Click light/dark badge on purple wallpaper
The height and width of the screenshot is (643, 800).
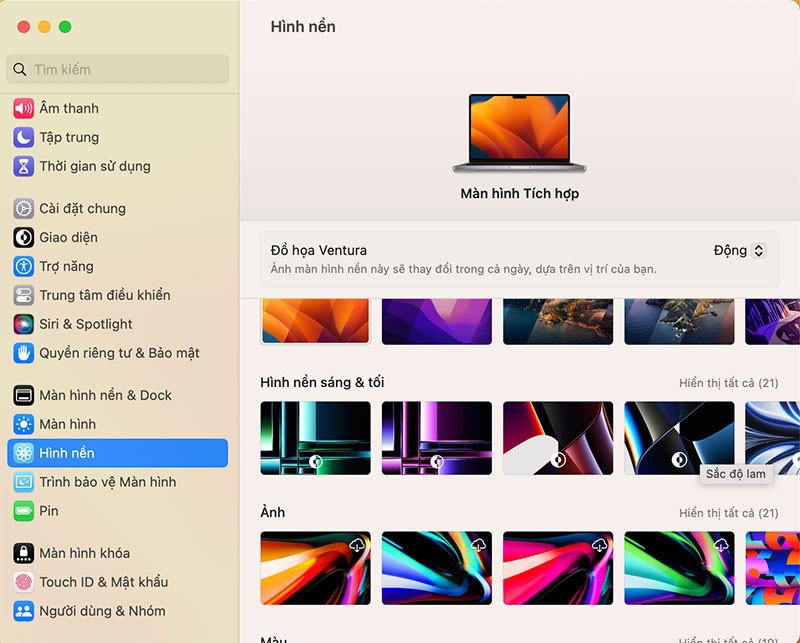437,461
